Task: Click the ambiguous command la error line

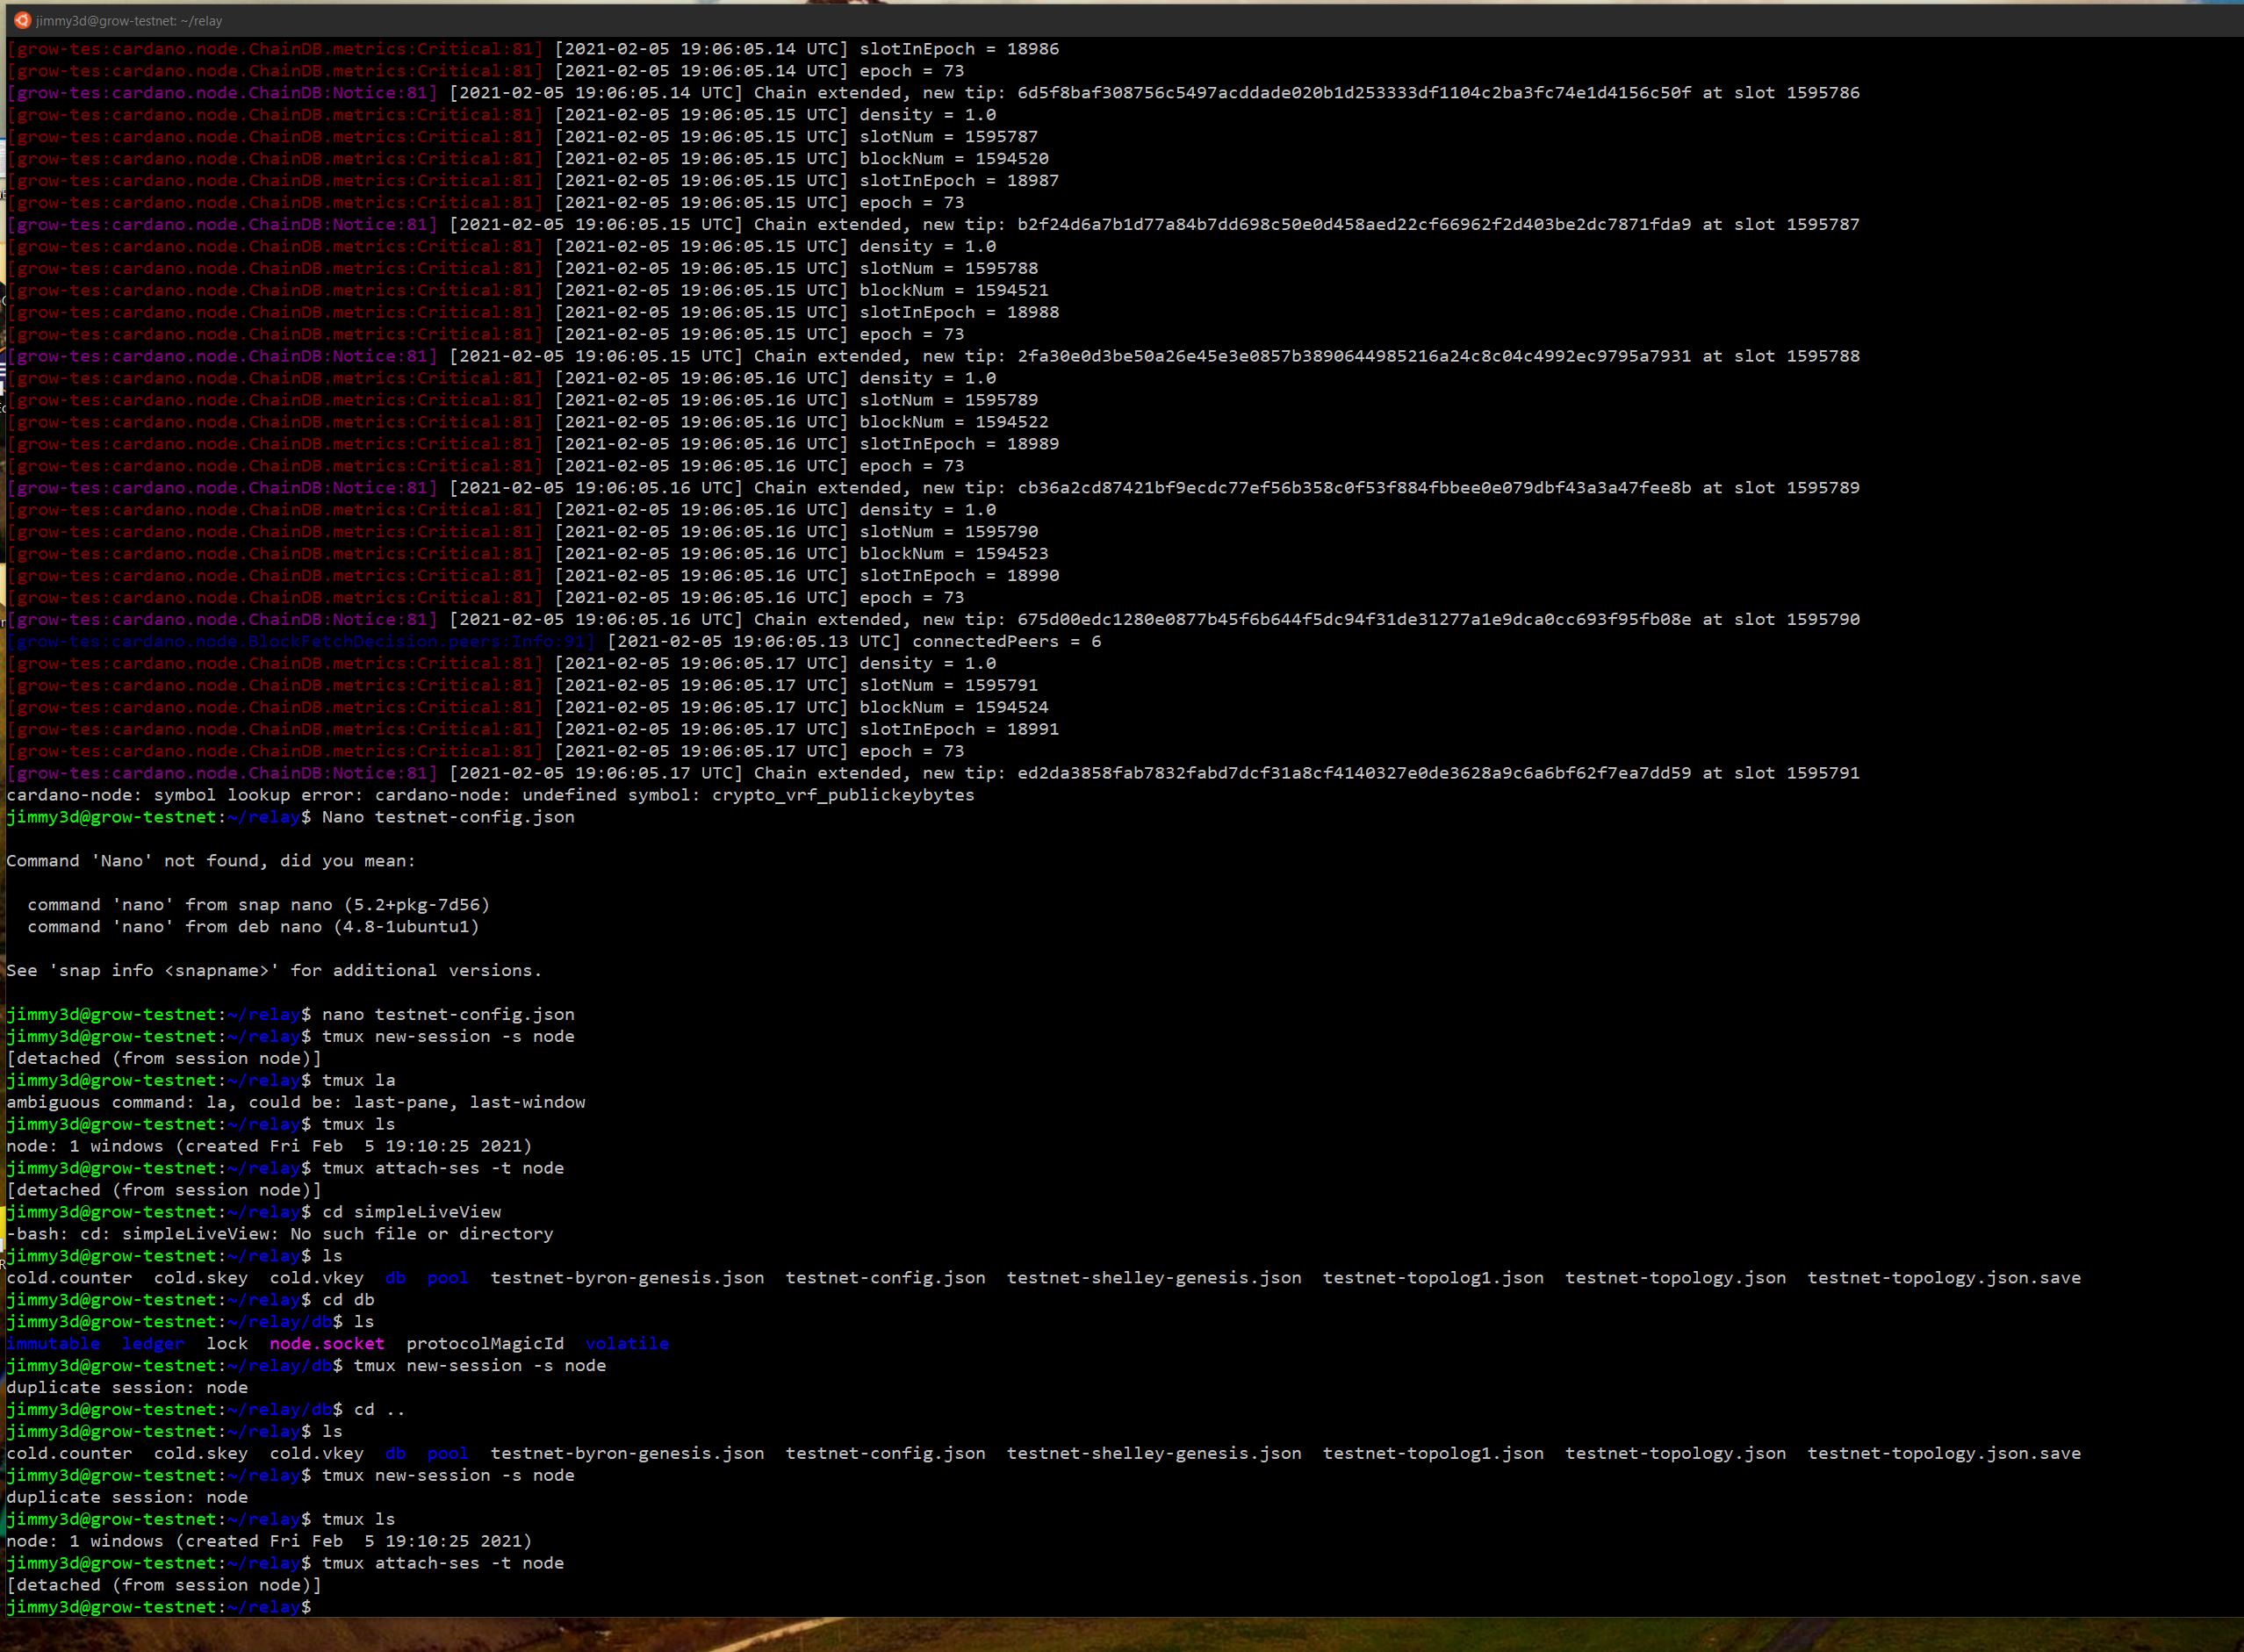Action: point(295,1103)
